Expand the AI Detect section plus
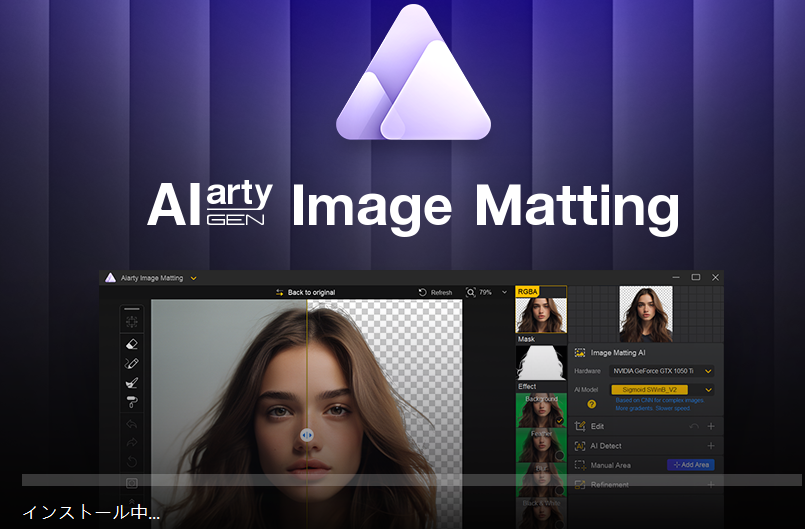Viewport: 805px width, 529px height. click(x=711, y=446)
